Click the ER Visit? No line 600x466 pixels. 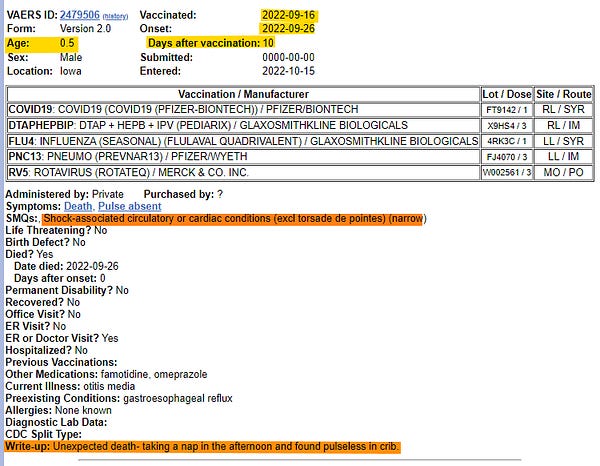(x=36, y=326)
